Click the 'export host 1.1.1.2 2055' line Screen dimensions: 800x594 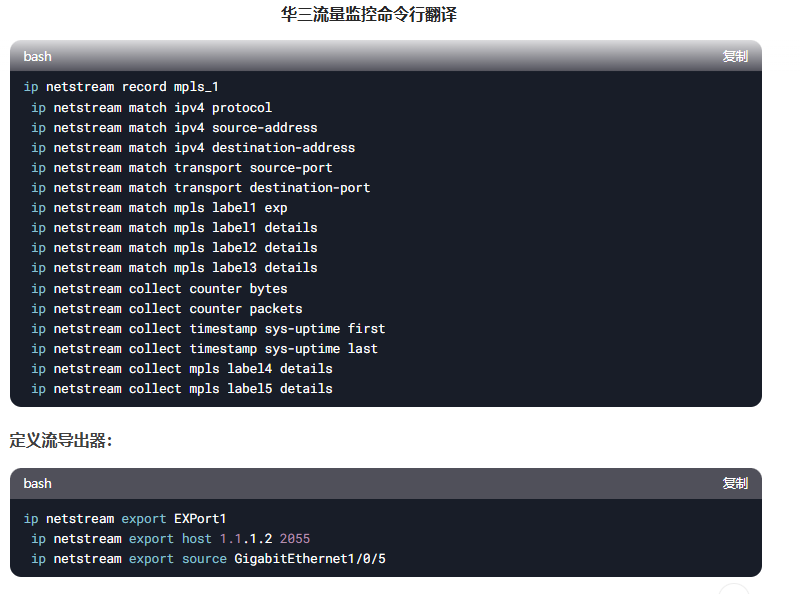tap(170, 539)
